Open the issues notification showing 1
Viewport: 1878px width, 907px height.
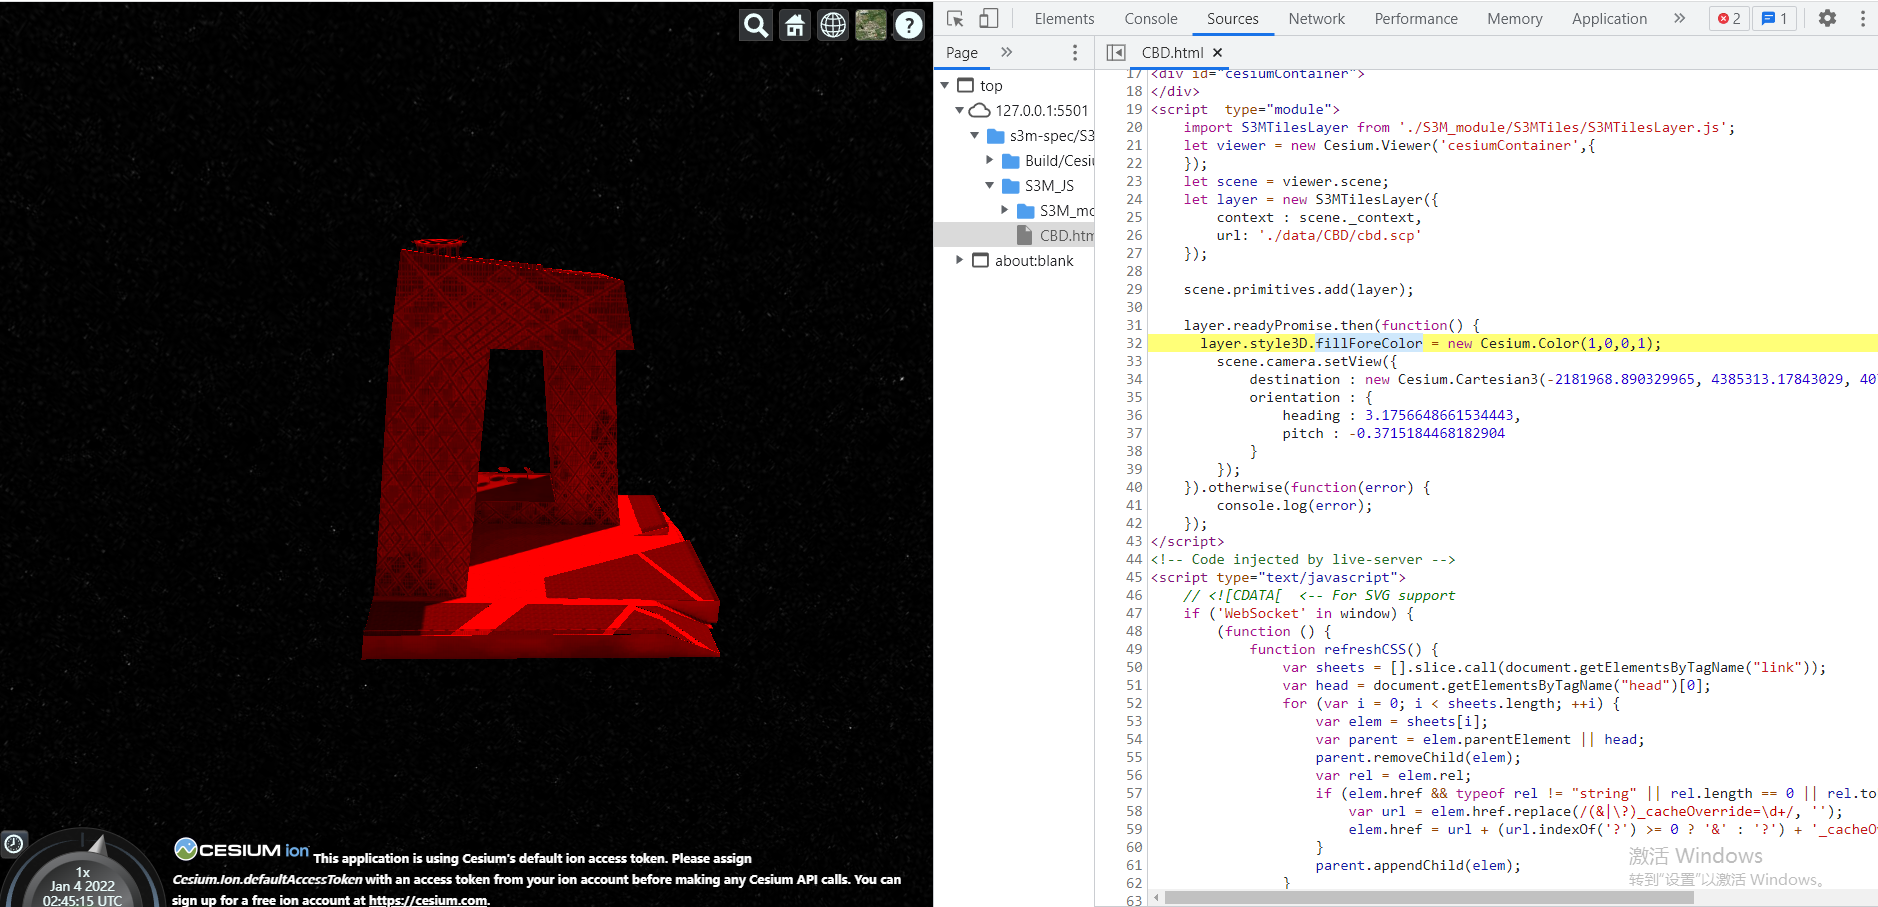(x=1774, y=18)
